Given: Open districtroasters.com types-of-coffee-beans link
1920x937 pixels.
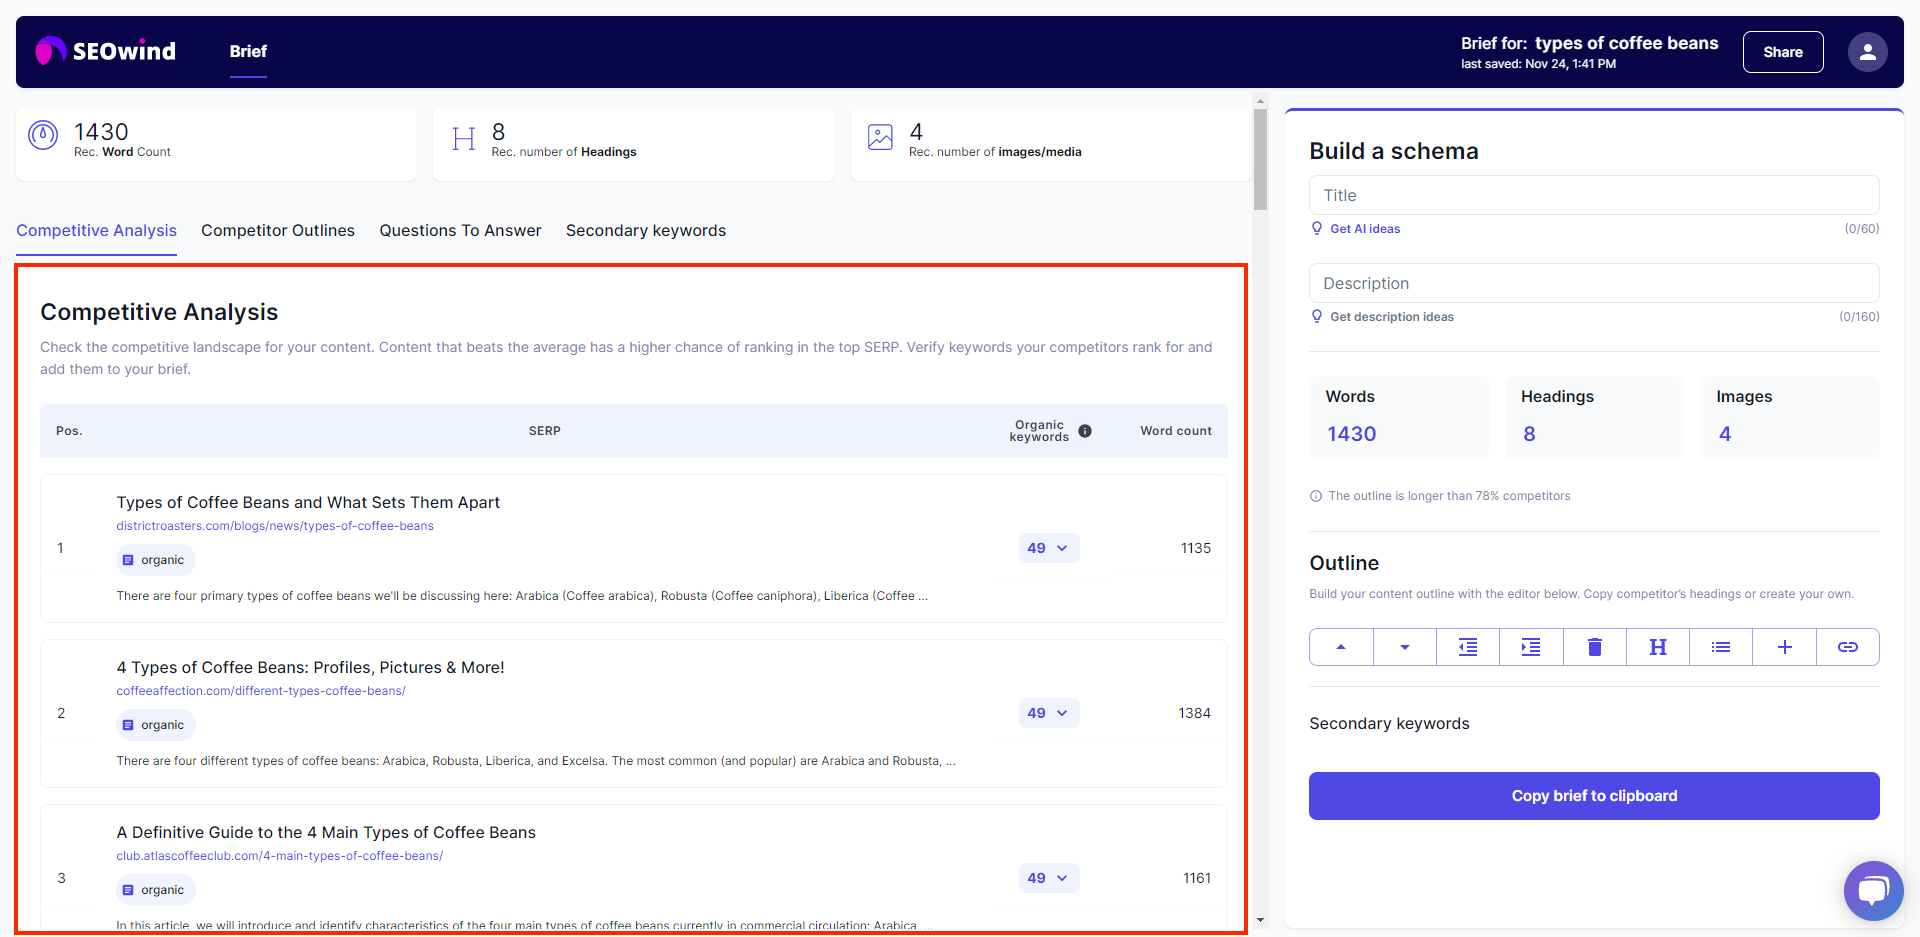Looking at the screenshot, I should click(x=275, y=526).
